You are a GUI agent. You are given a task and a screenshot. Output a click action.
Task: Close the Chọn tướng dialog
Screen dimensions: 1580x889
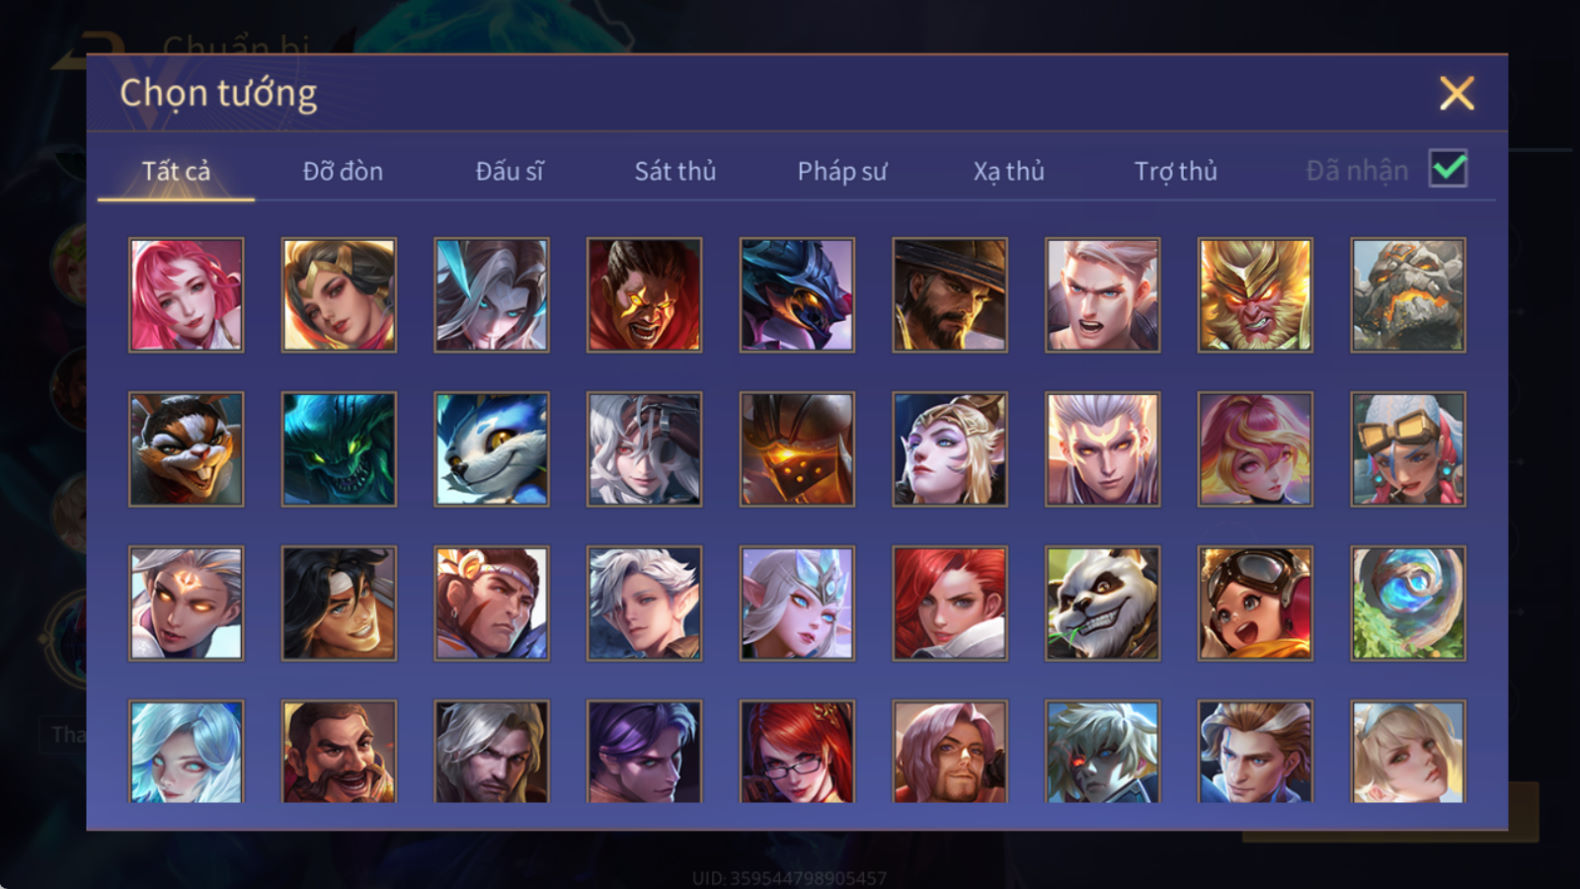pyautogui.click(x=1457, y=93)
